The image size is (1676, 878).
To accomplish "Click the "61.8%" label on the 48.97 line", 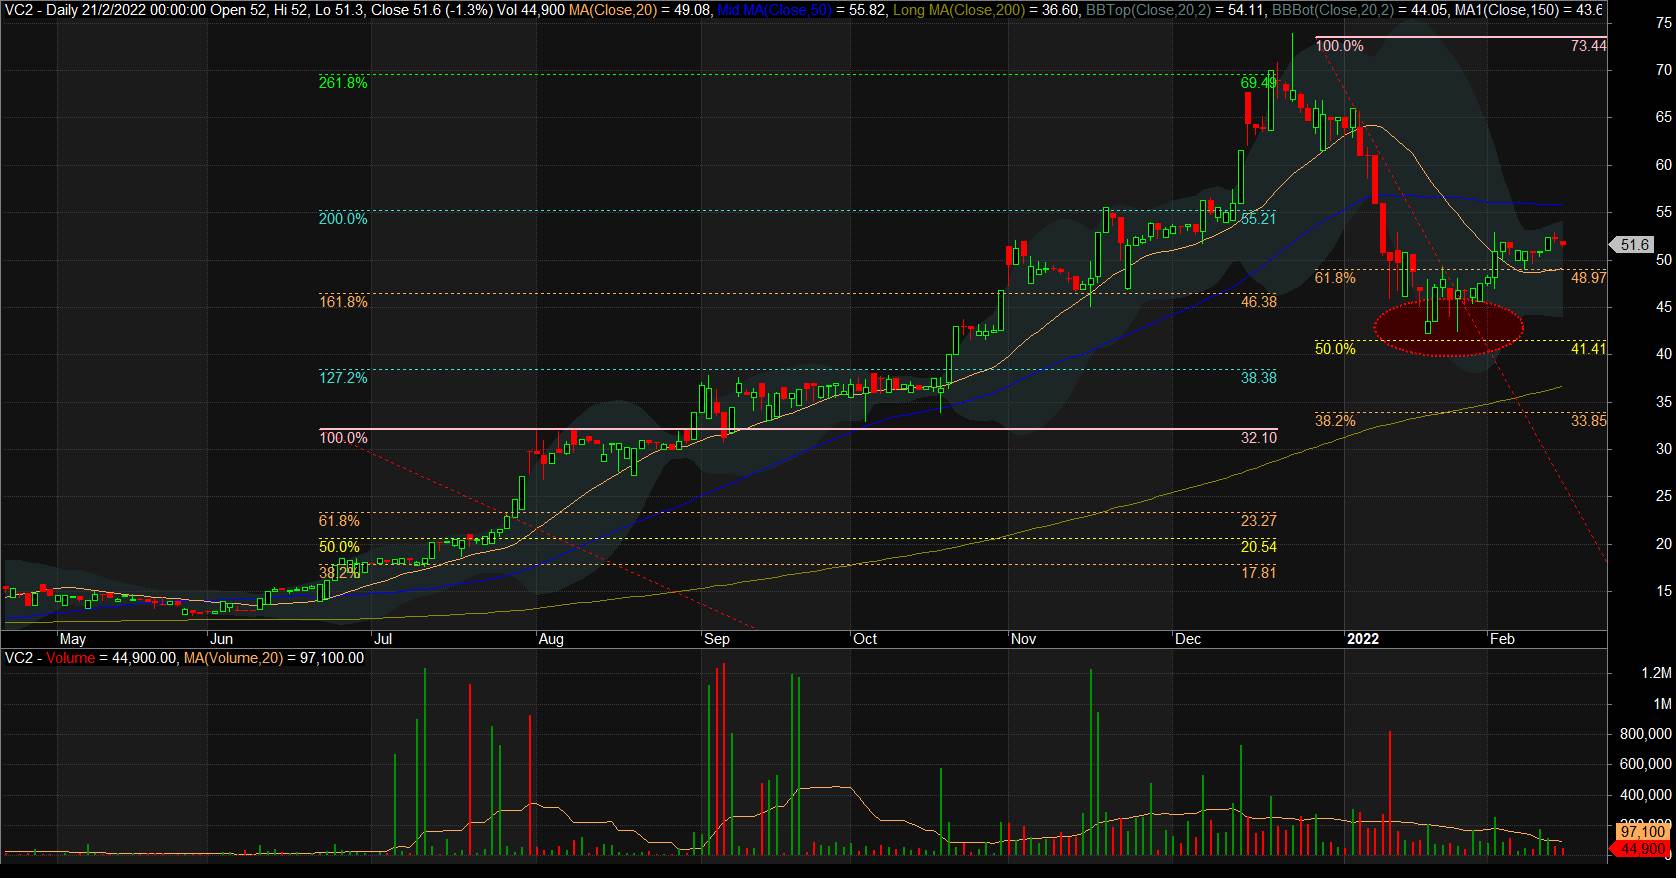I will point(1335,278).
